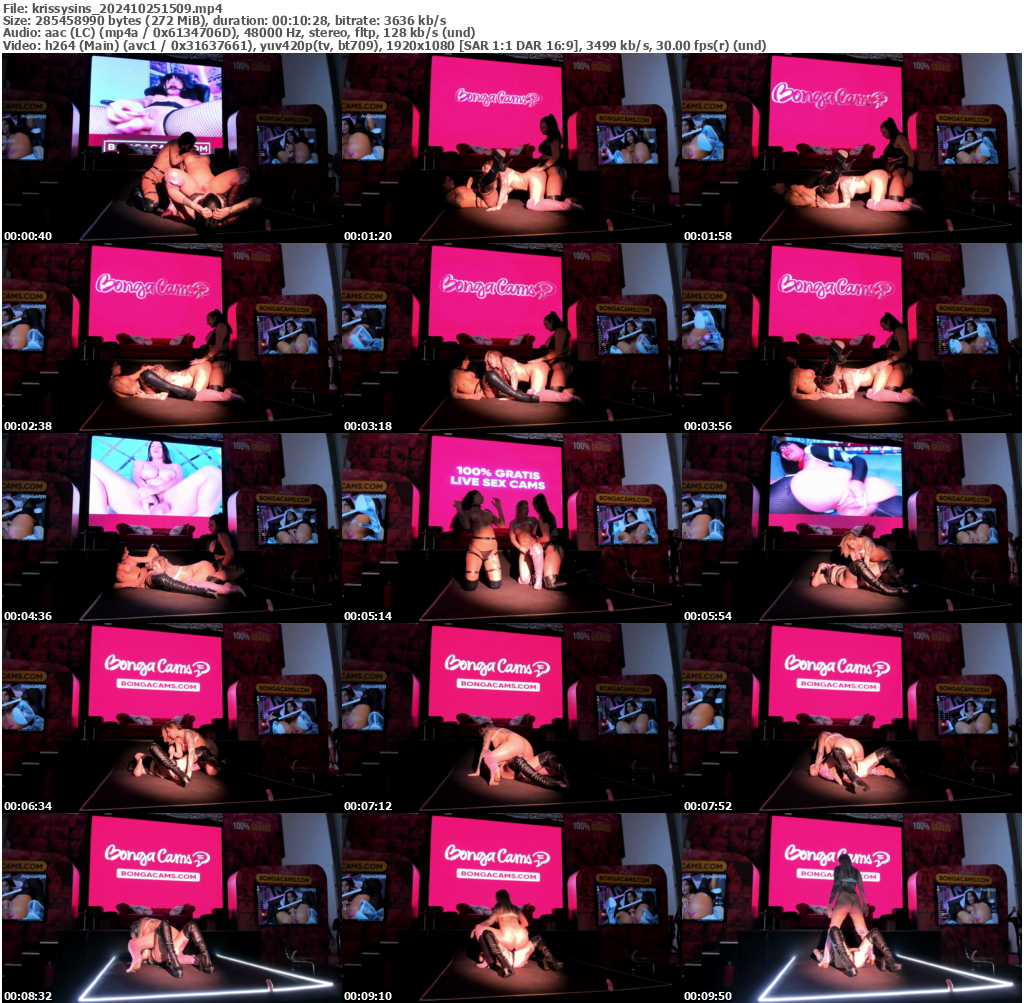Select the preview at 00:07:52
The height and width of the screenshot is (1003, 1024).
click(x=852, y=715)
